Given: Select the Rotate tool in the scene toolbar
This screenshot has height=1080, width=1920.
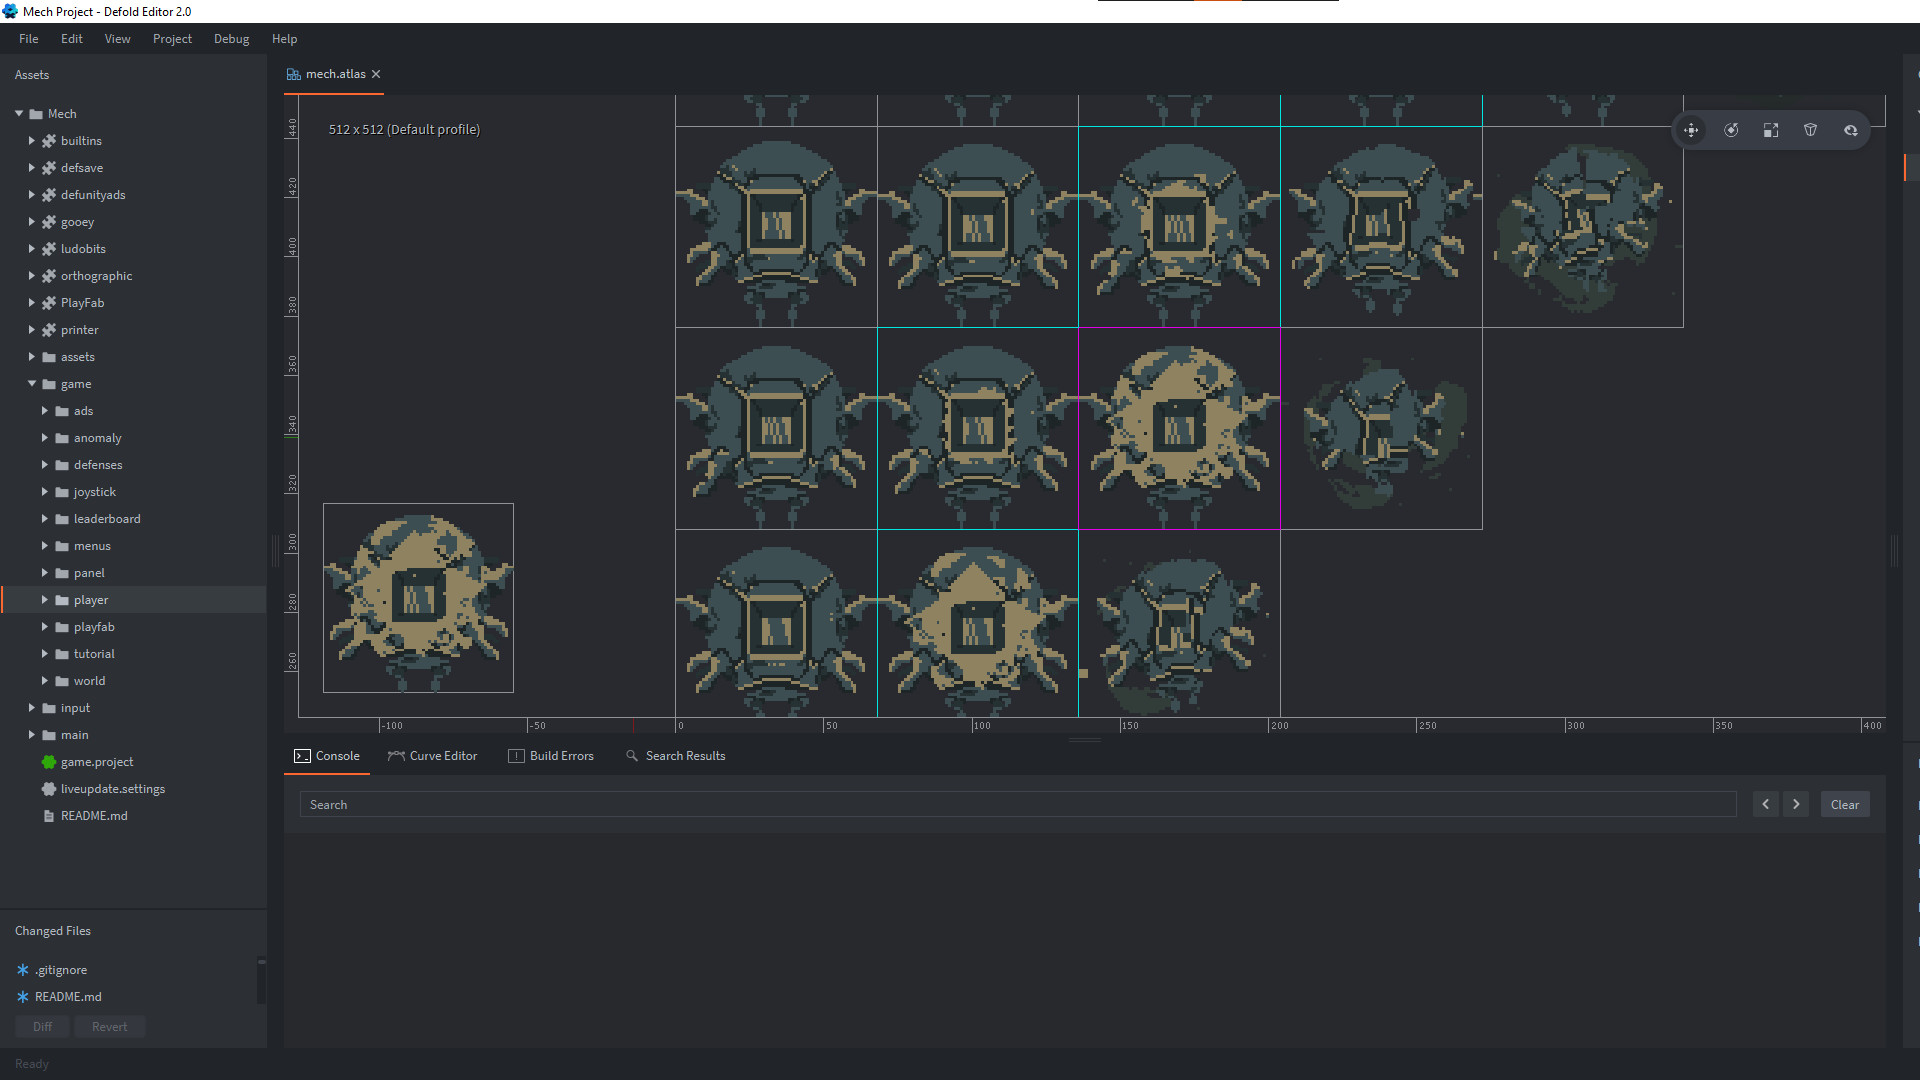Looking at the screenshot, I should point(1732,130).
